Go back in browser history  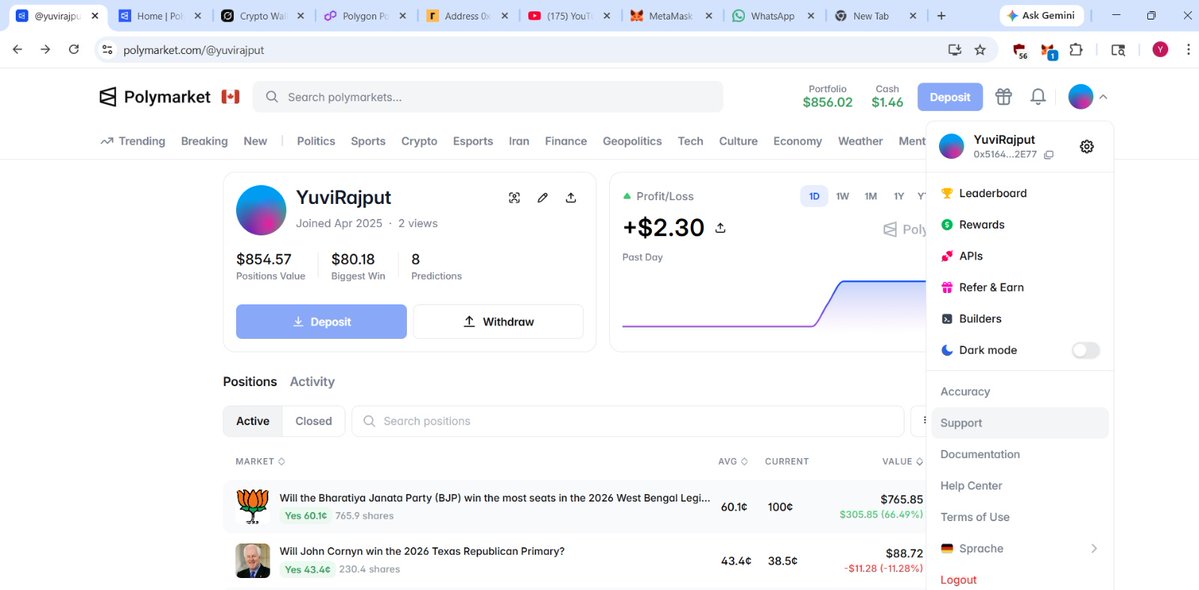pyautogui.click(x=18, y=49)
